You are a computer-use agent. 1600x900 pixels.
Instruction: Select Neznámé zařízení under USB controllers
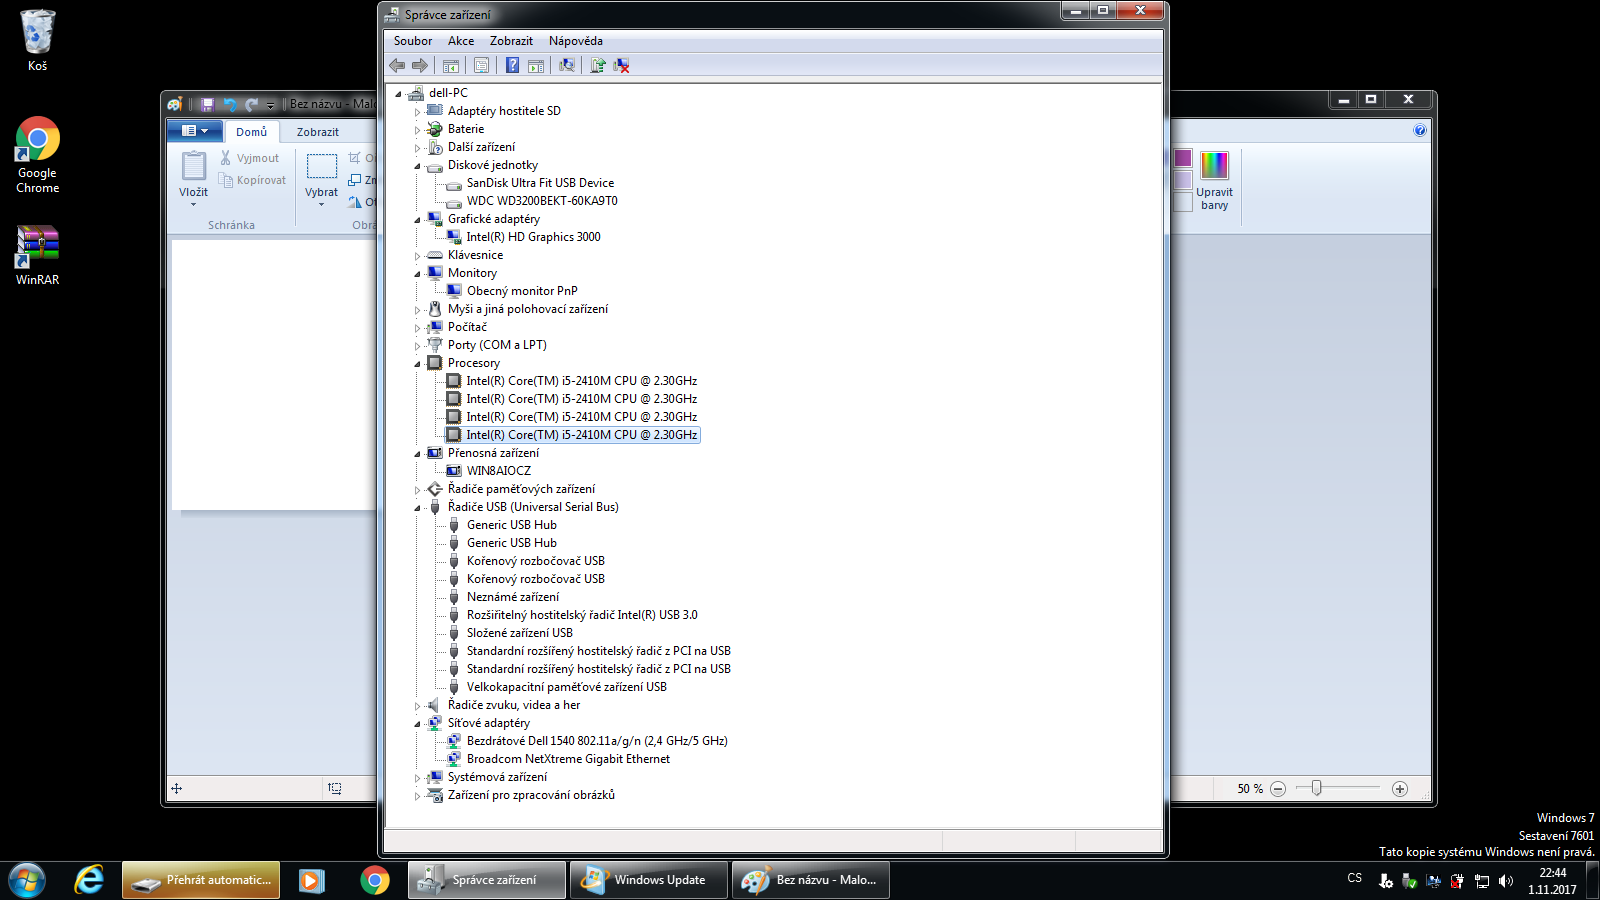pos(513,597)
